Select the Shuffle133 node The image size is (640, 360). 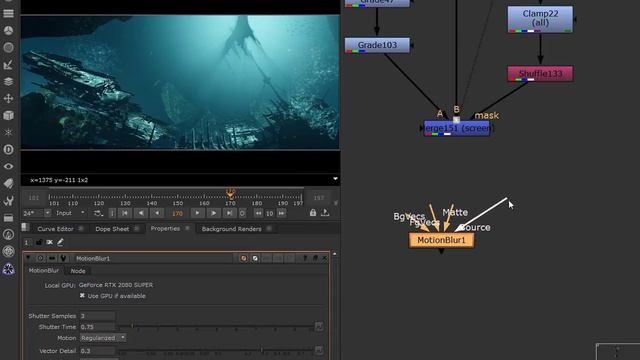click(x=540, y=74)
